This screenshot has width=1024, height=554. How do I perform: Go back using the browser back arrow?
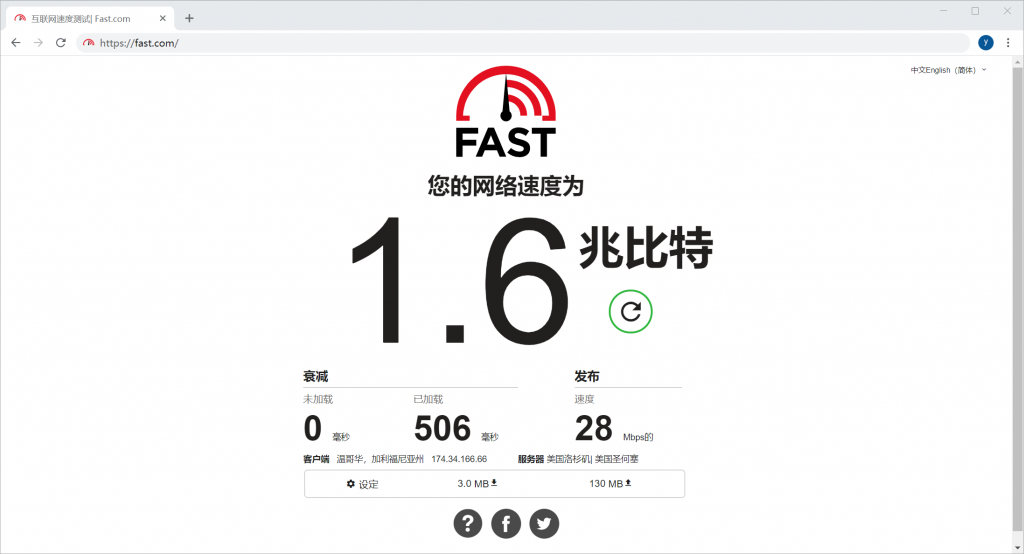pos(15,43)
